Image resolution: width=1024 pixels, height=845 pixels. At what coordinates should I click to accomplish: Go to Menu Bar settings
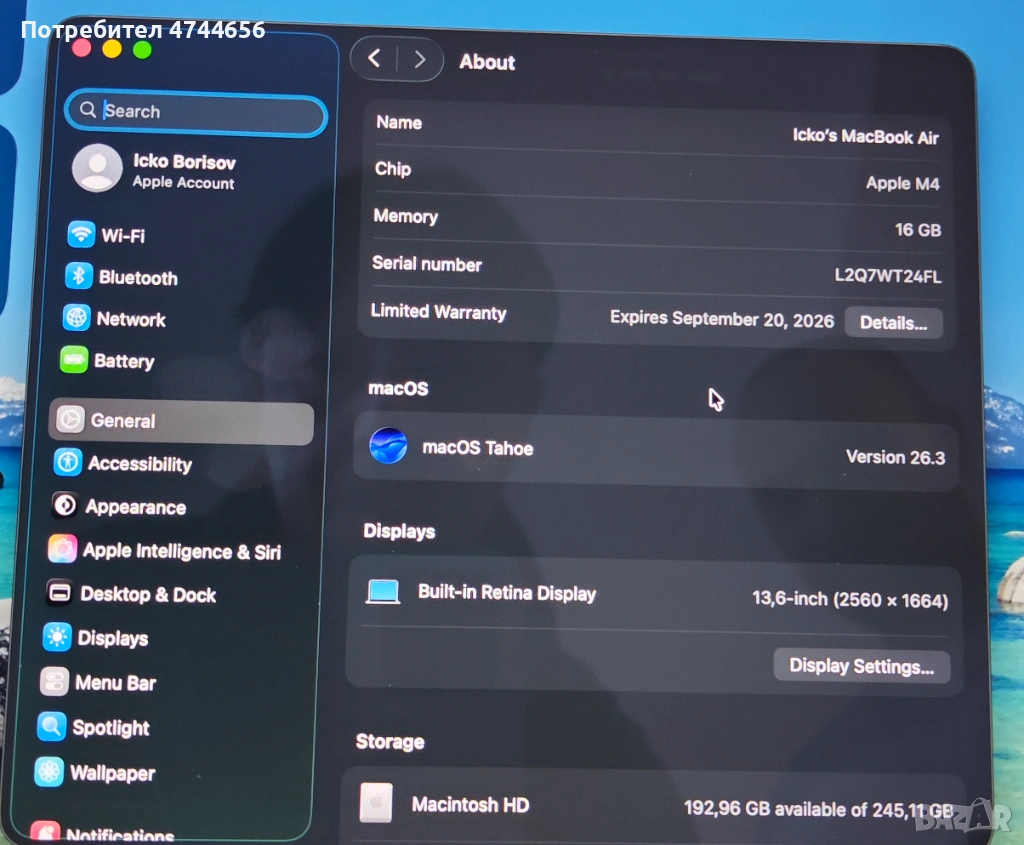click(x=115, y=683)
